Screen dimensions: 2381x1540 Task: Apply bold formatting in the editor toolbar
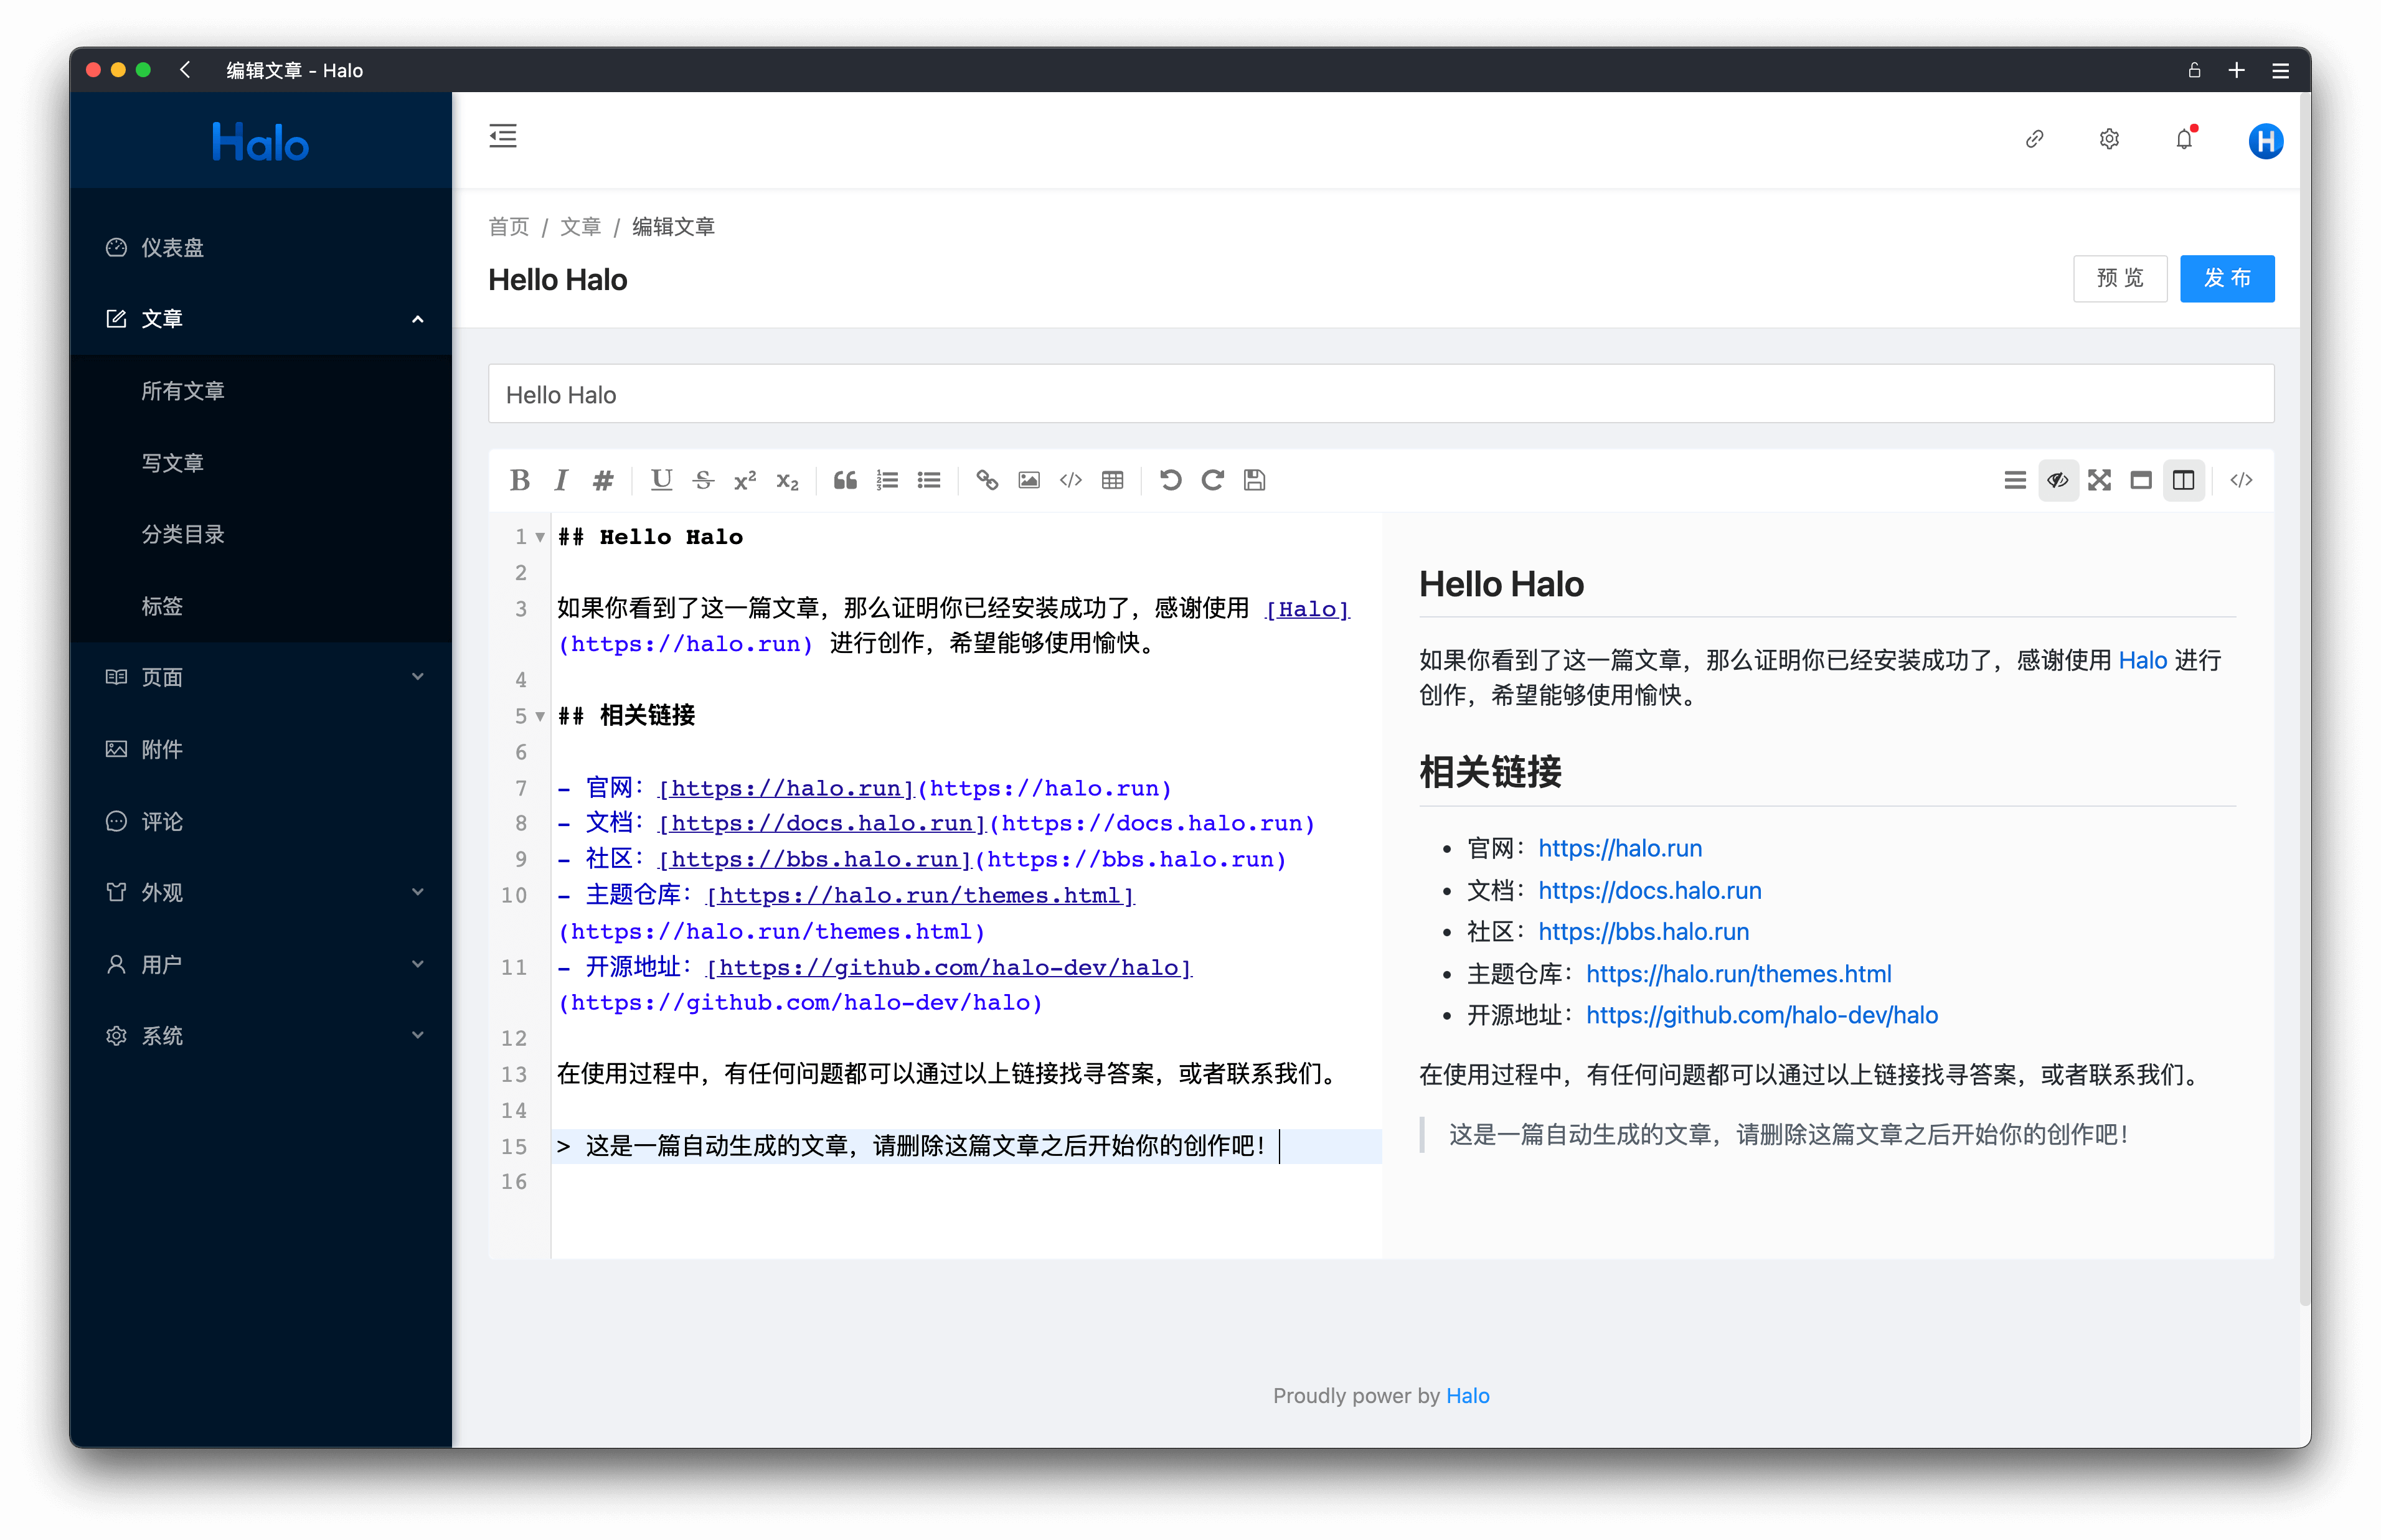[519, 480]
